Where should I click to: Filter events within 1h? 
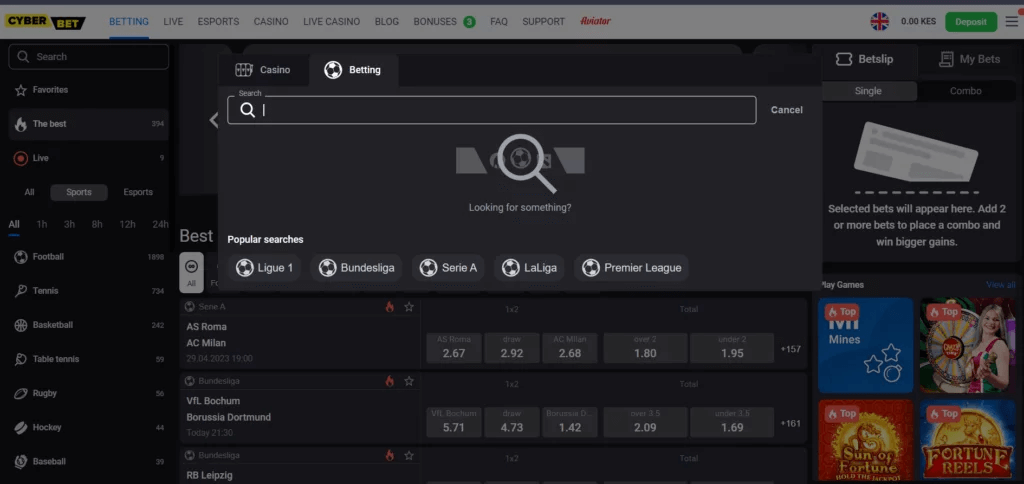[x=42, y=224]
